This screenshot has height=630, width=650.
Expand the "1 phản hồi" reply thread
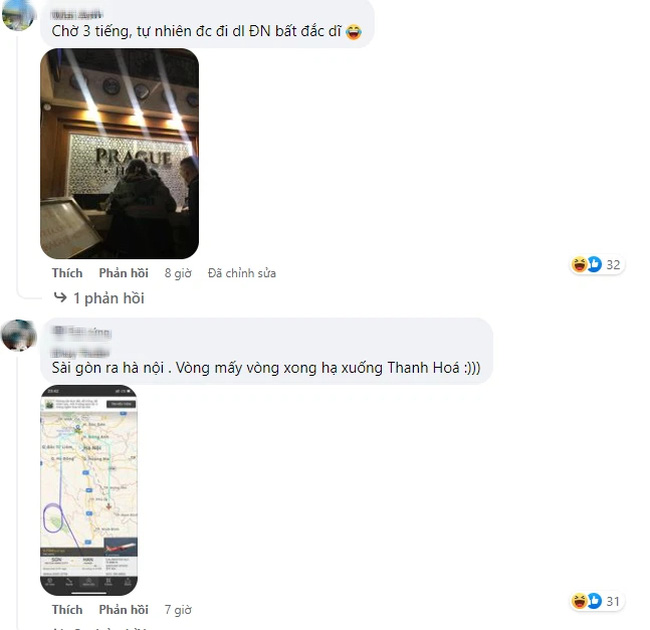[x=109, y=298]
